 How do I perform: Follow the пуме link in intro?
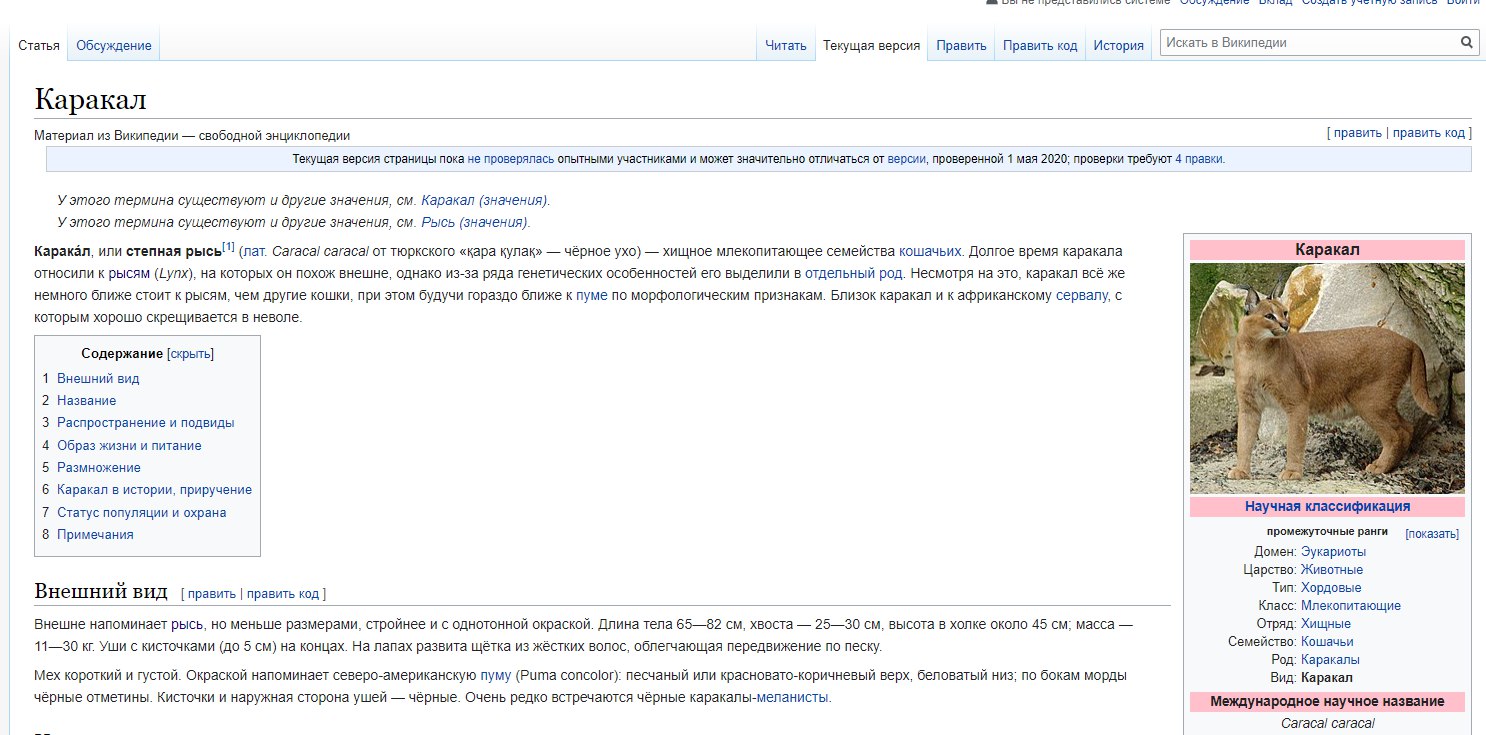coord(591,295)
